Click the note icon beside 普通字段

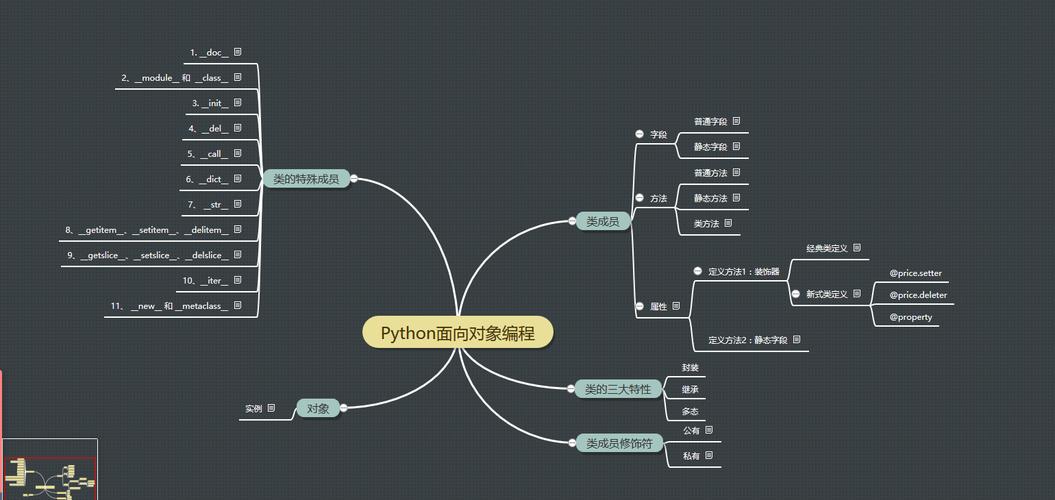(736, 121)
